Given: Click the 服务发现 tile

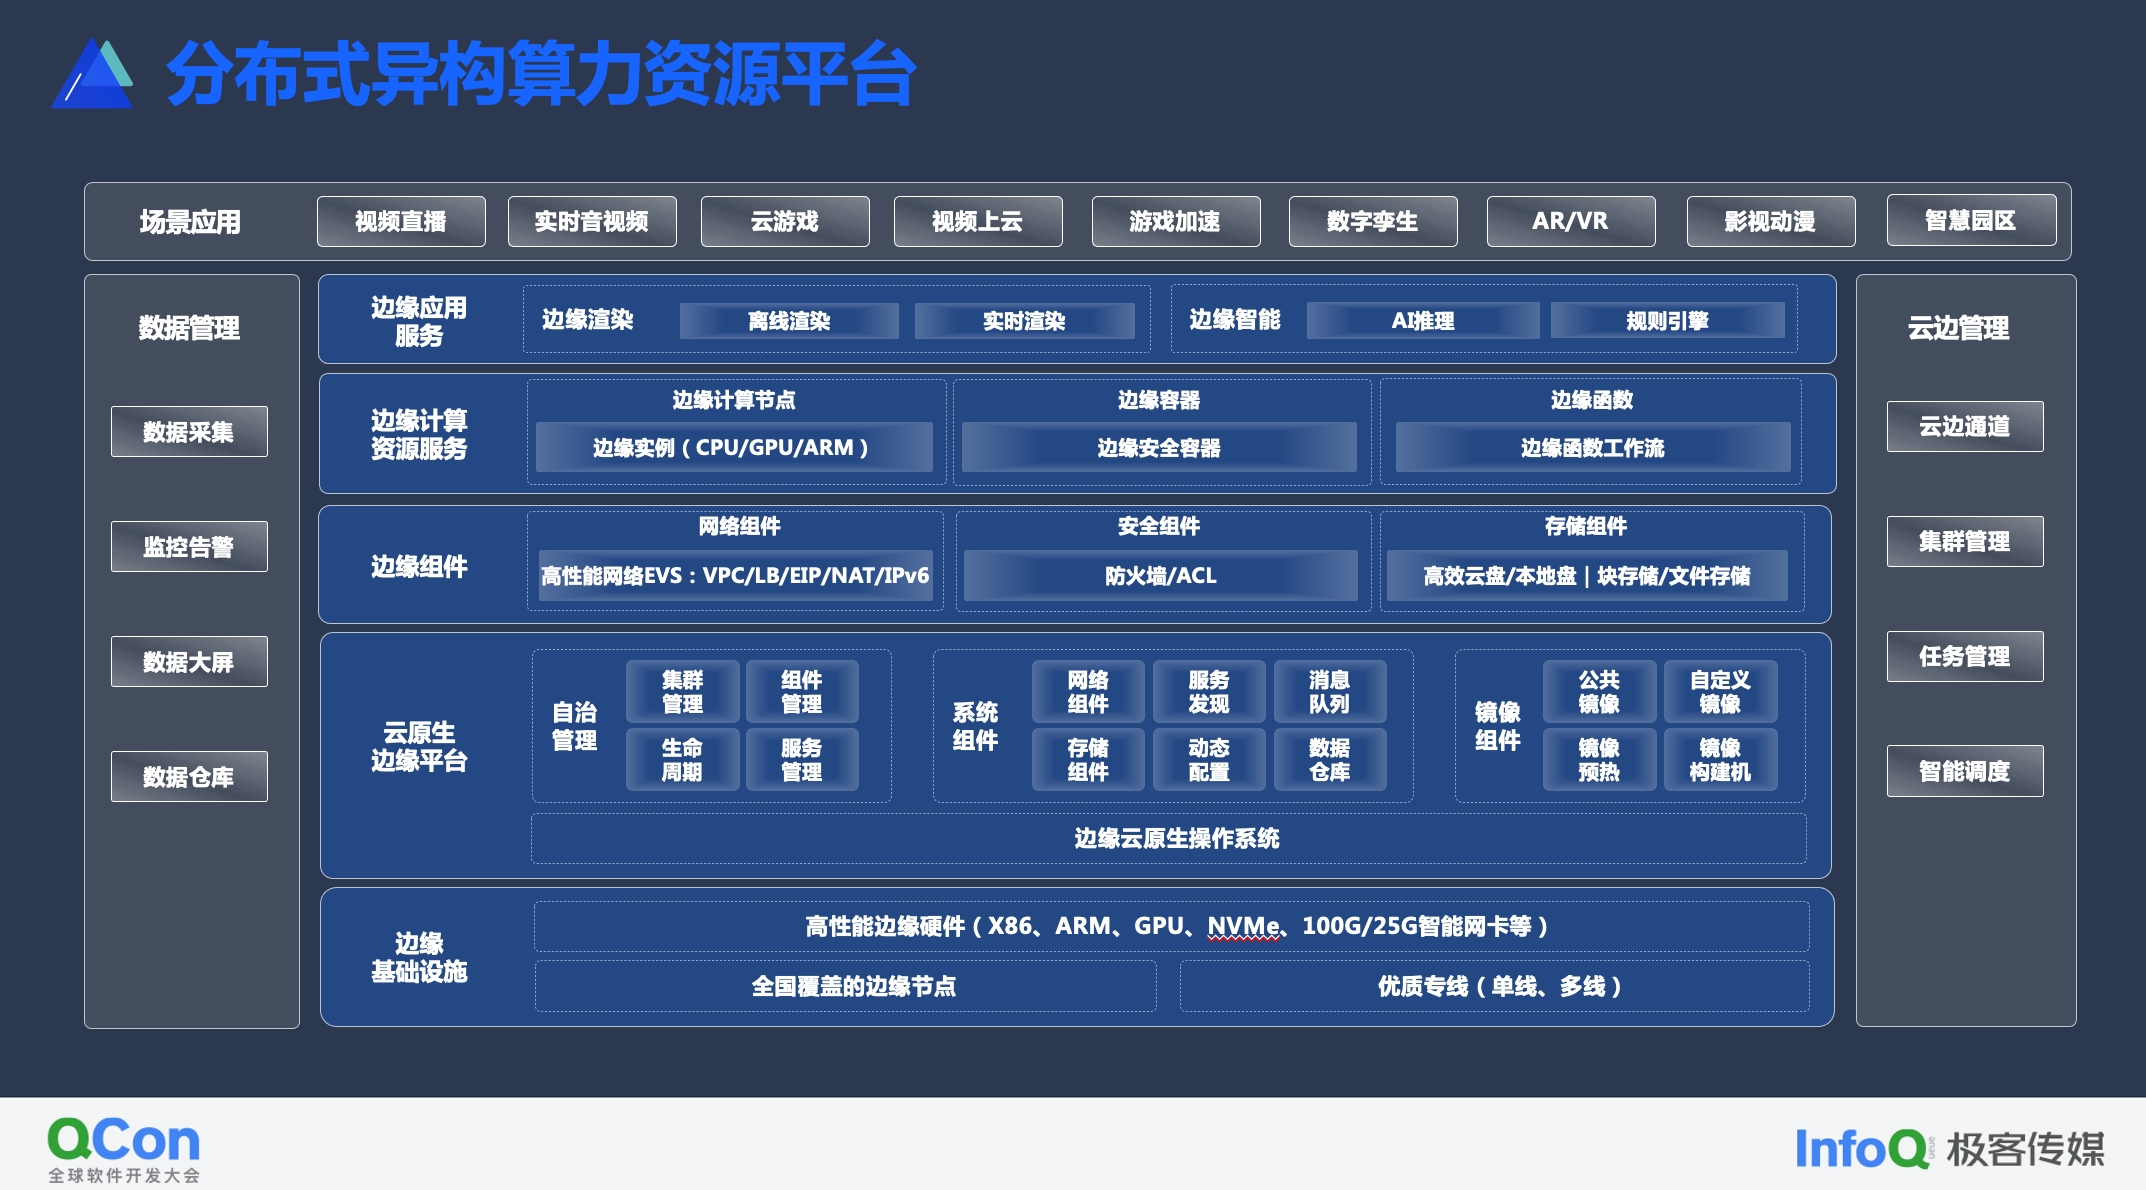Looking at the screenshot, I should [x=1208, y=692].
